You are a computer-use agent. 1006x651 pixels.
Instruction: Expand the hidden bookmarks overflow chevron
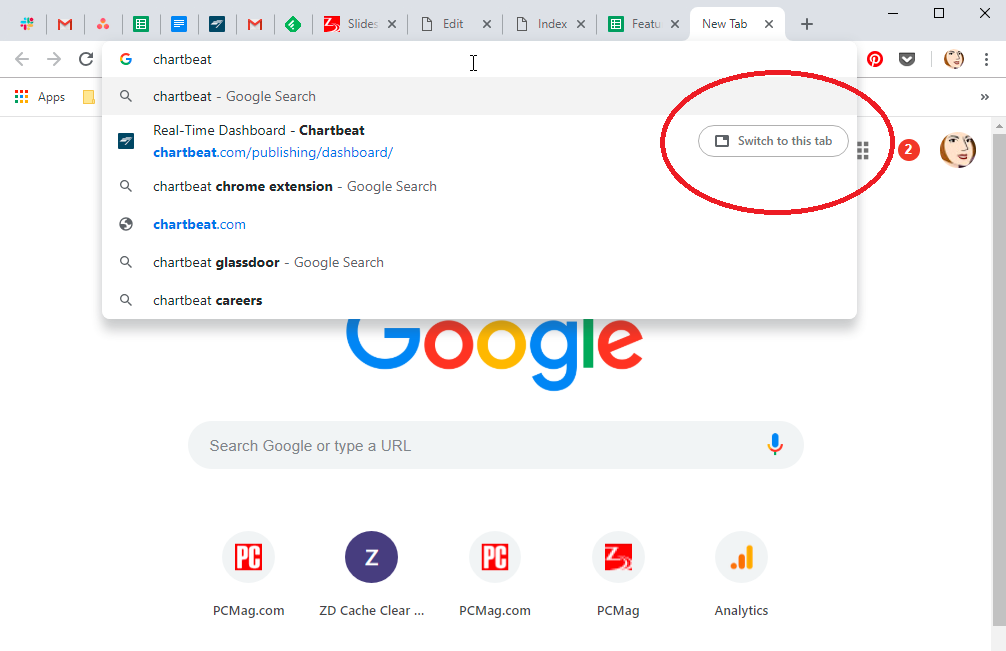pos(983,96)
